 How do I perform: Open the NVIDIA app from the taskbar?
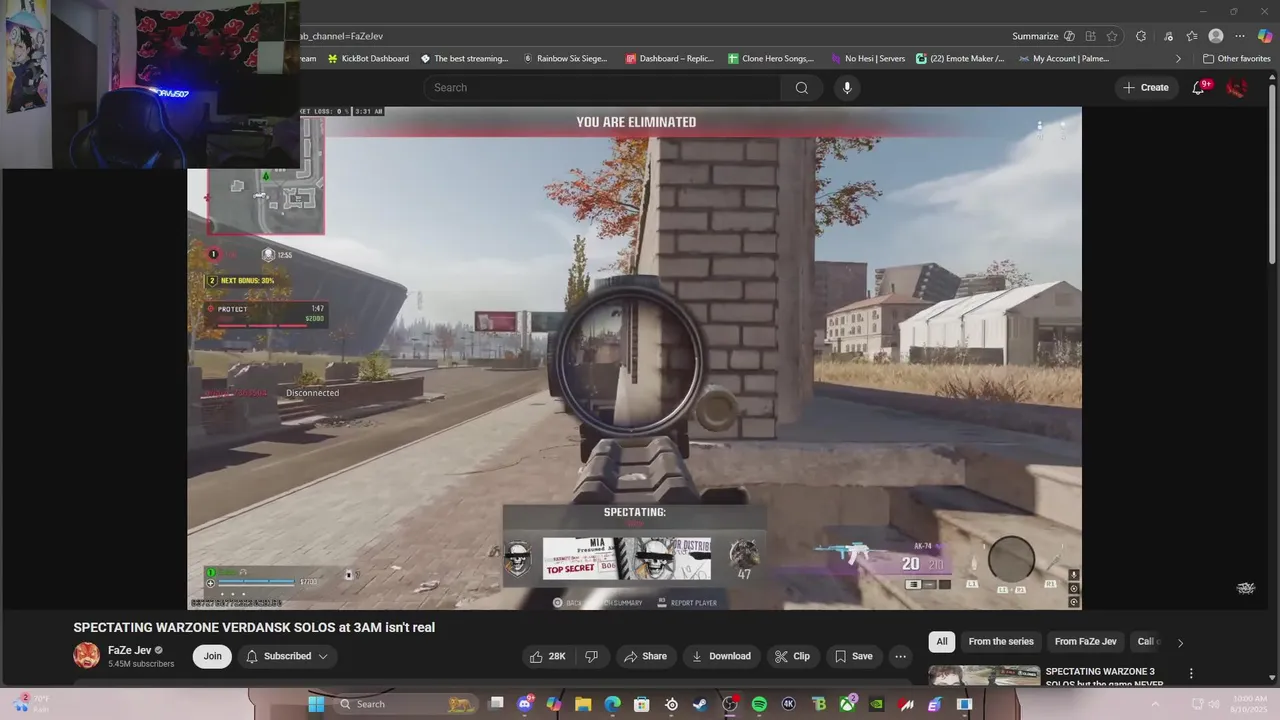(878, 704)
